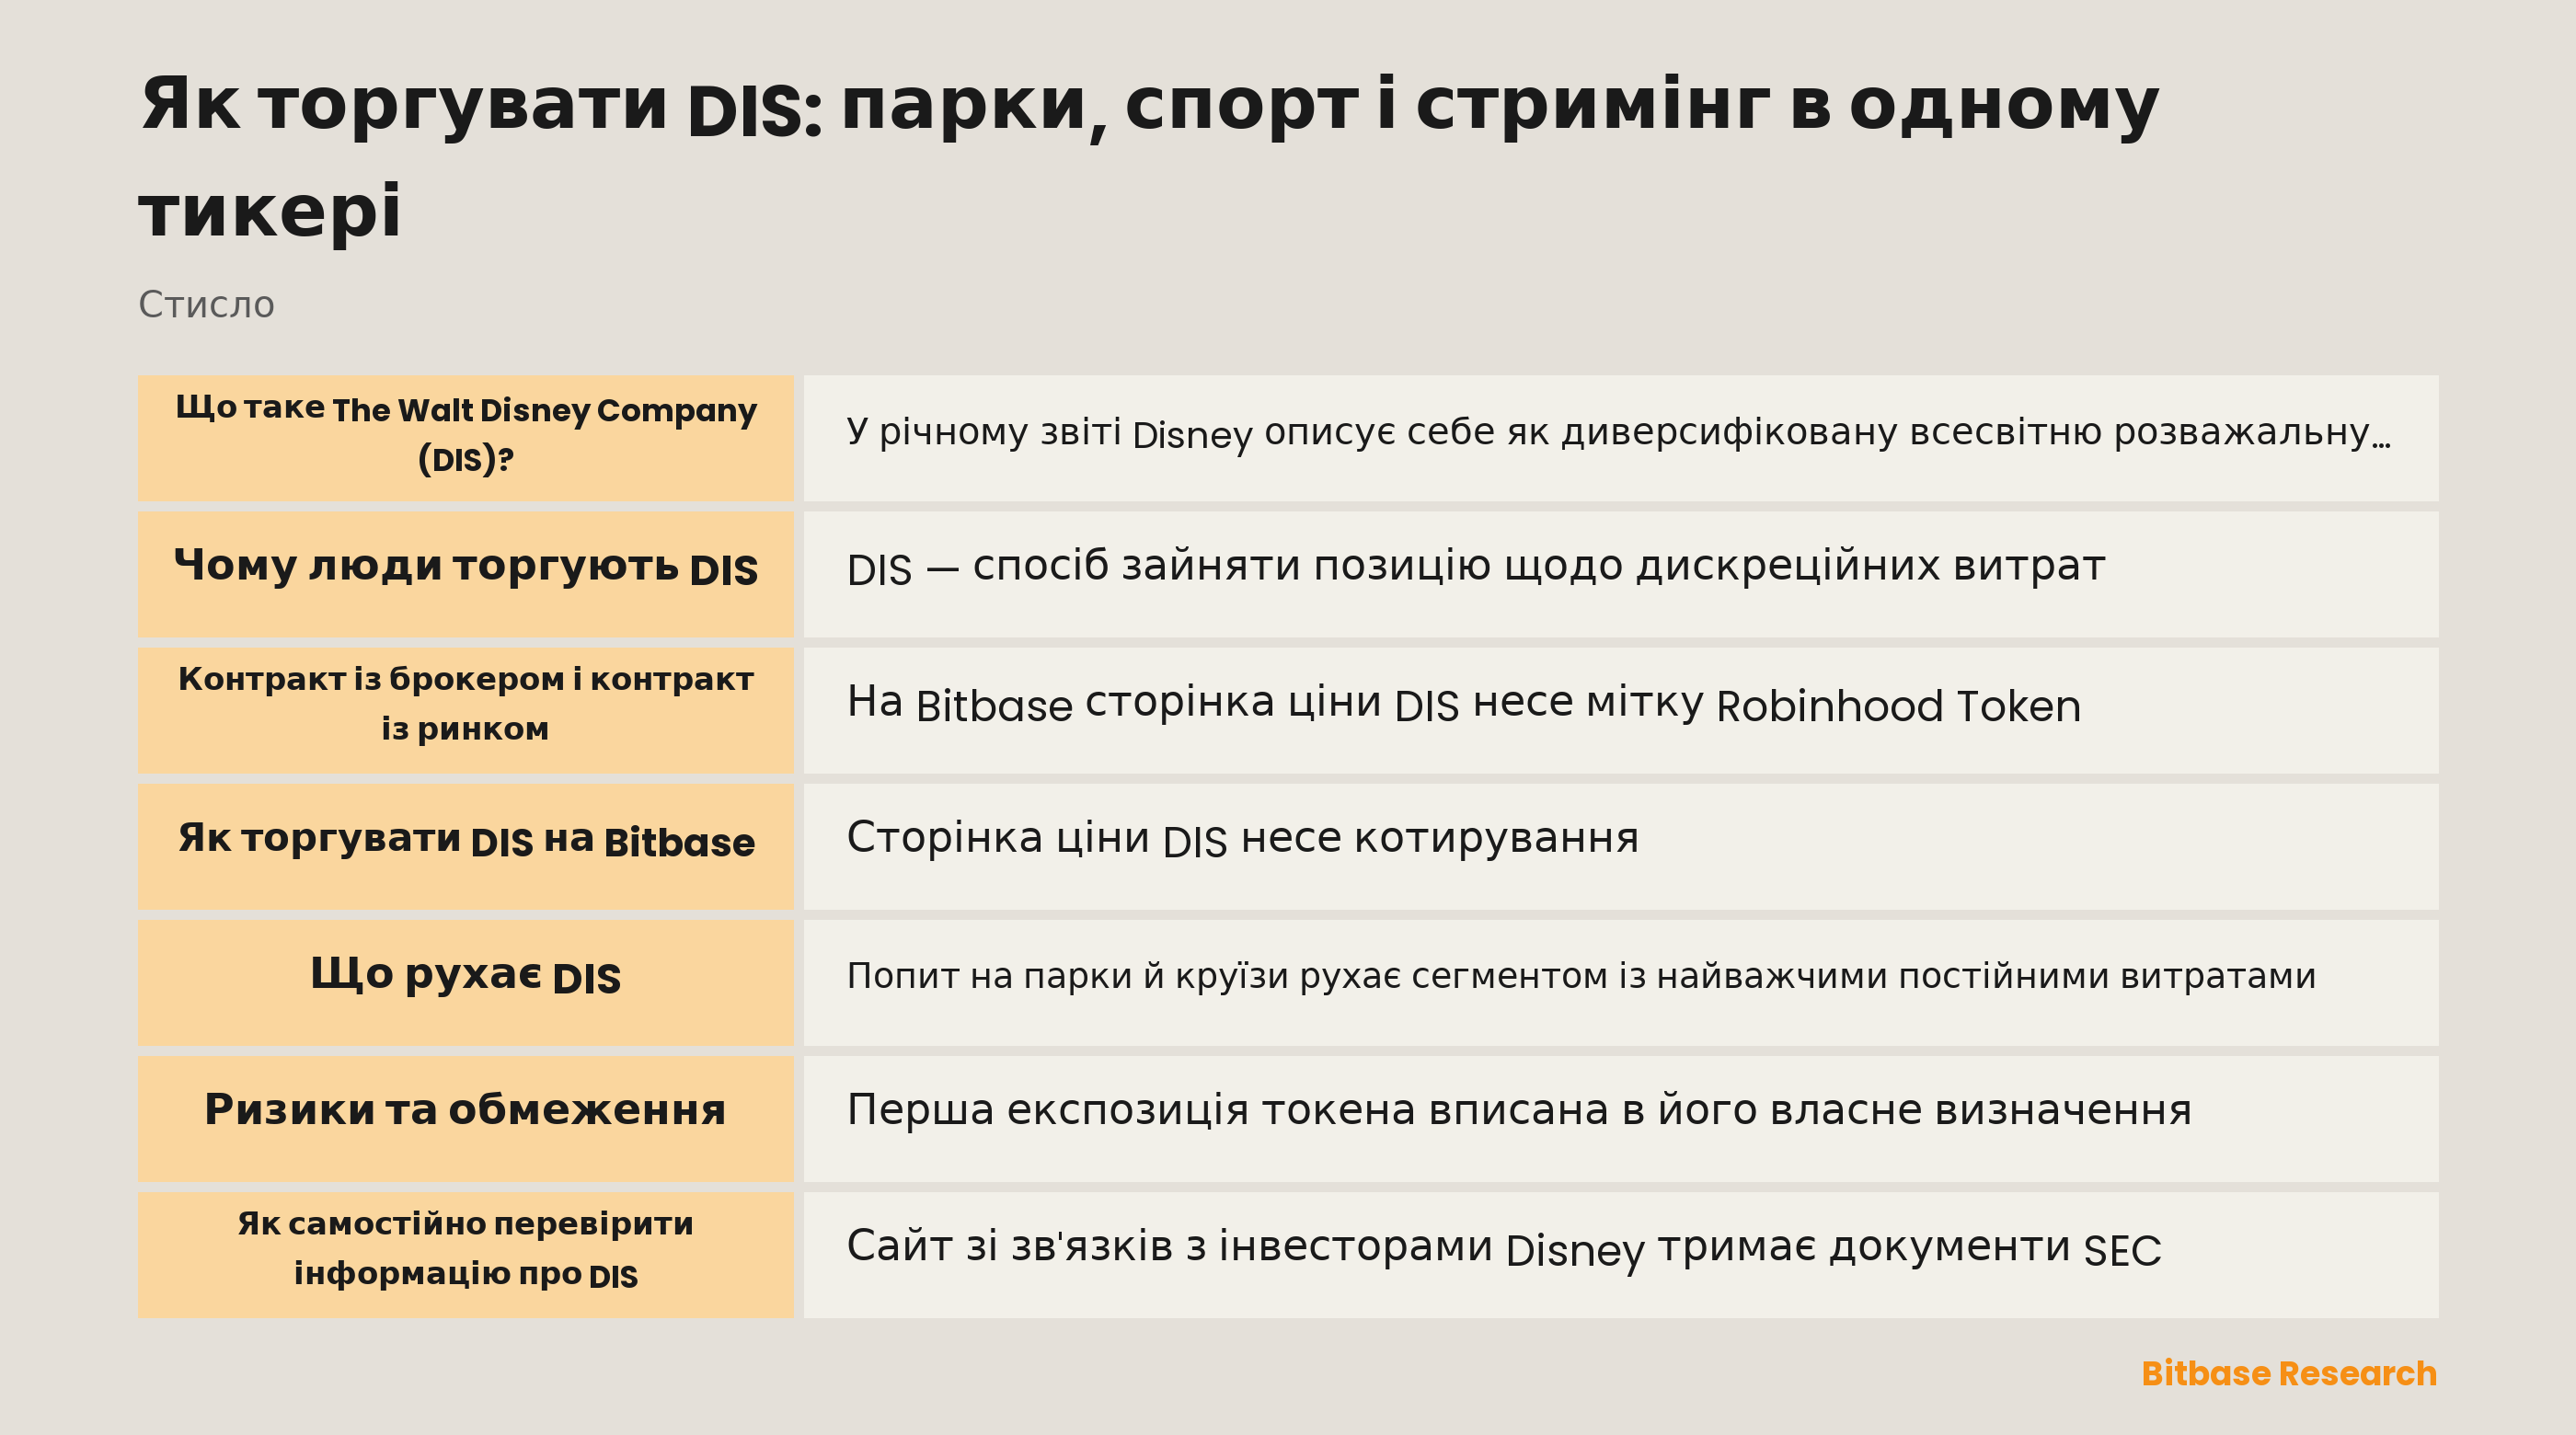
Task: Click the "Bitbase Research" label
Action: coord(2289,1373)
